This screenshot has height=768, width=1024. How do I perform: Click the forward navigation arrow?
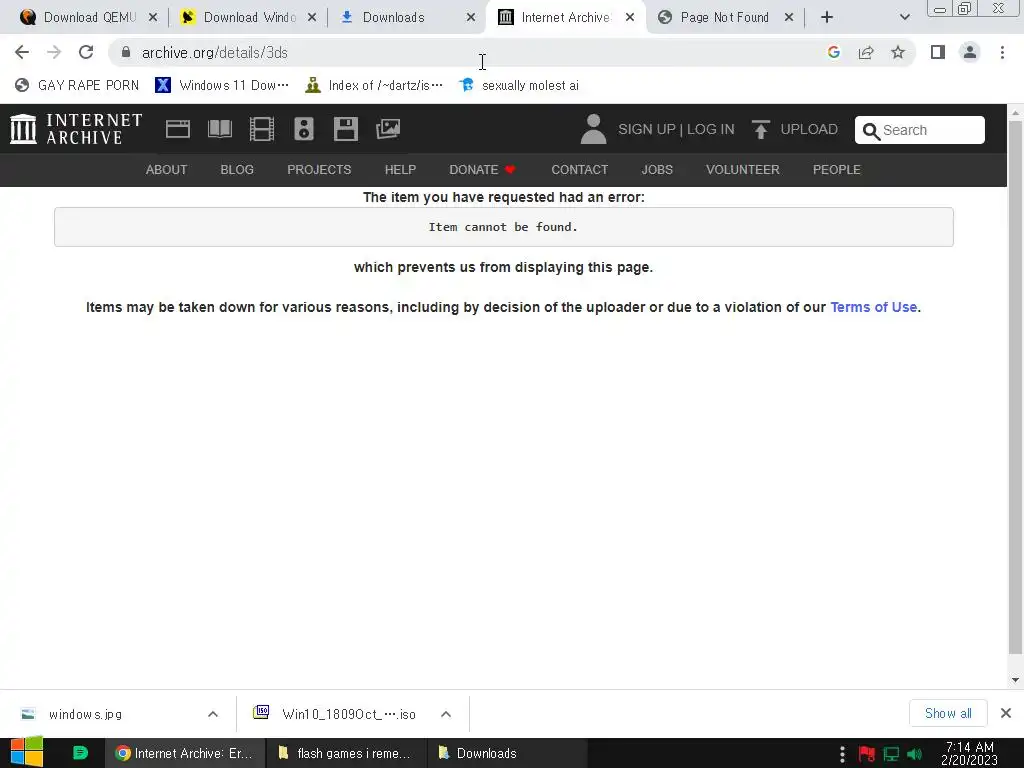tap(54, 52)
